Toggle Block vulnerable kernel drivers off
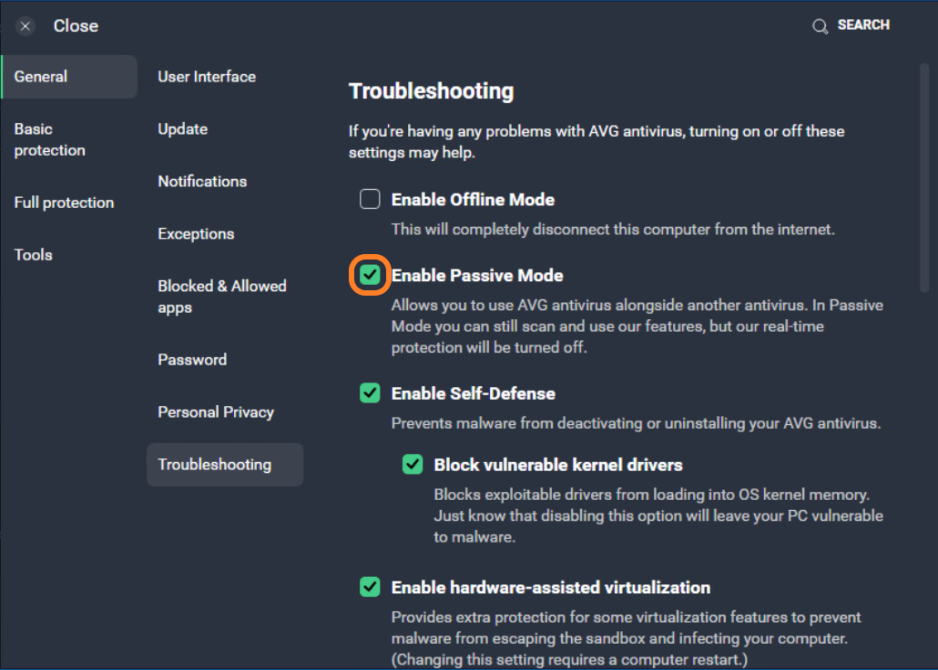Viewport: 938px width, 670px height. click(413, 465)
